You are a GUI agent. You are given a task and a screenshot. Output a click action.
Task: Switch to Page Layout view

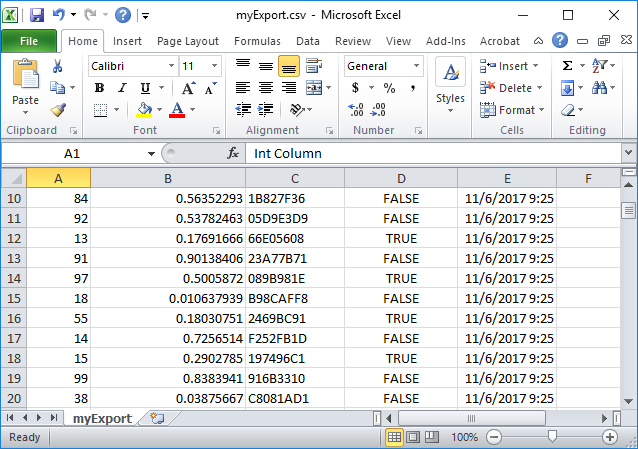coord(413,437)
